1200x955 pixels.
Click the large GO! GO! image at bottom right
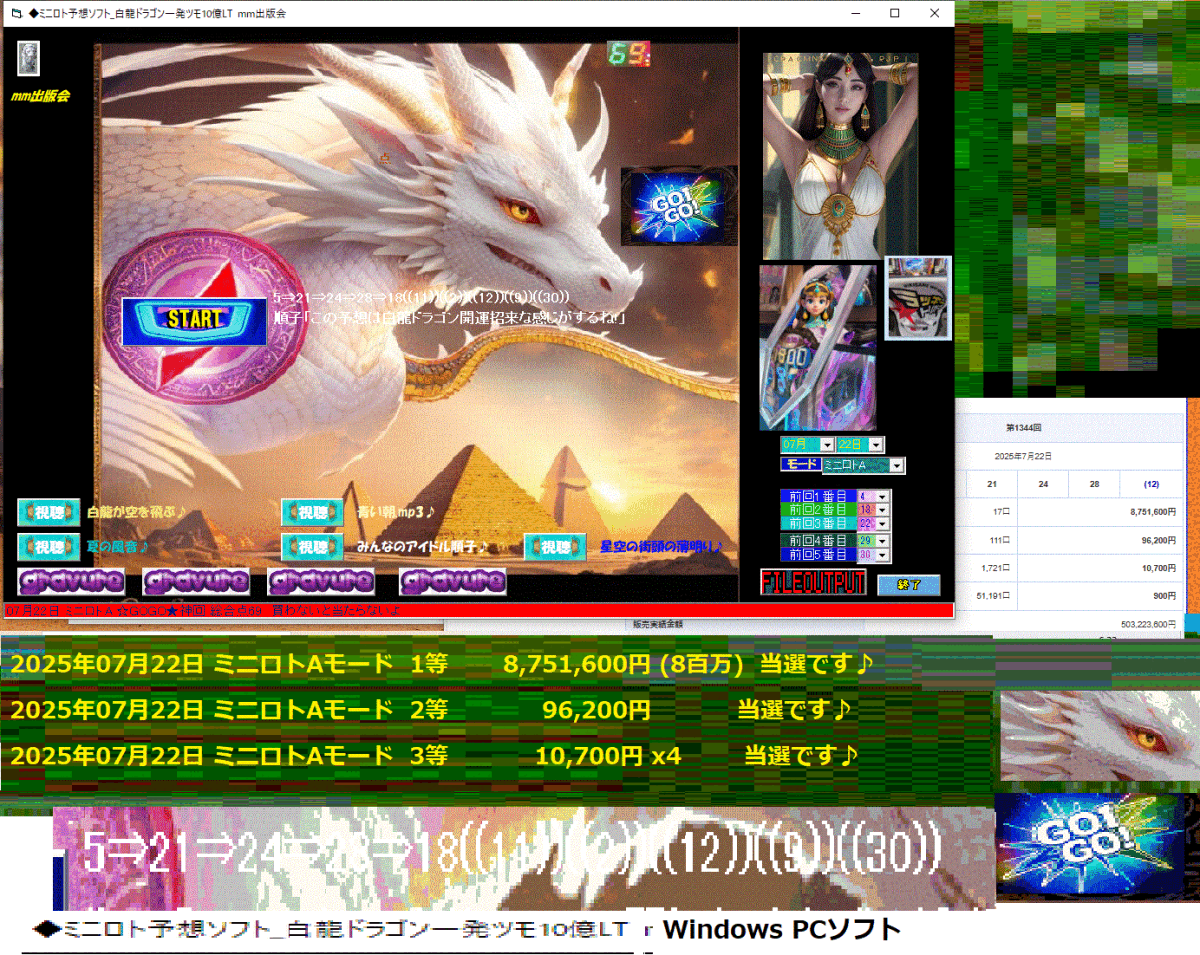(x=1097, y=845)
